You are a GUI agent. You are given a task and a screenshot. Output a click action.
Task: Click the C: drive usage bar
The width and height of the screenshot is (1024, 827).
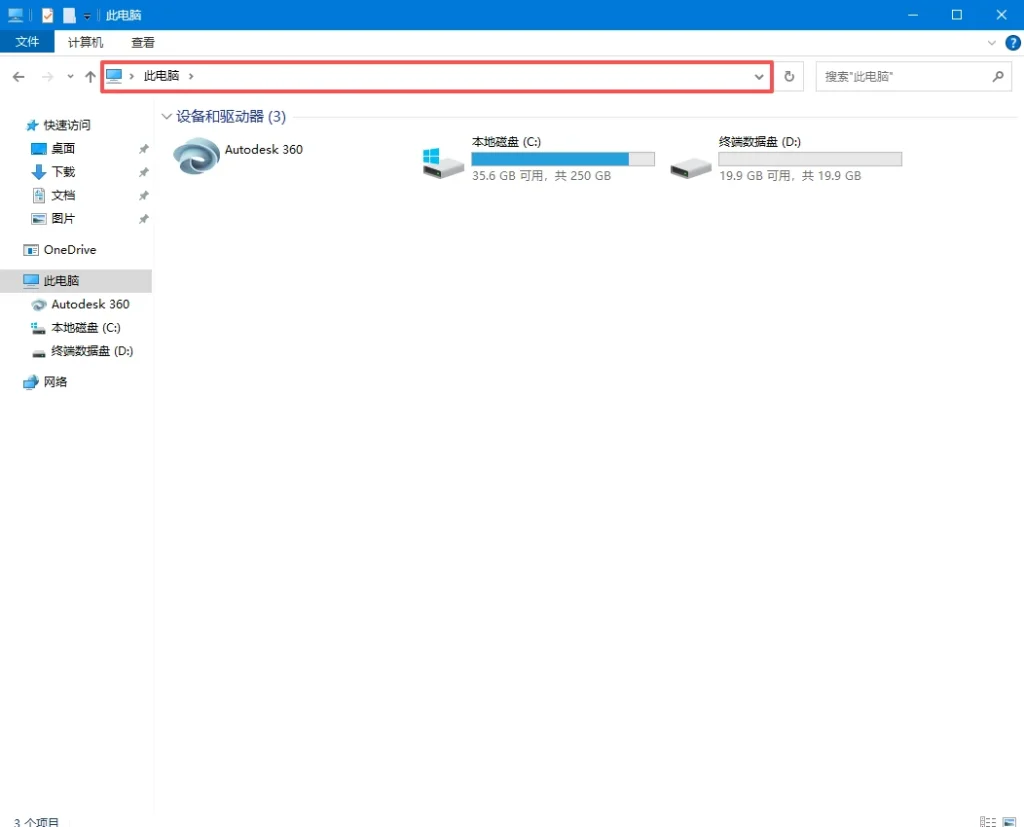point(562,159)
